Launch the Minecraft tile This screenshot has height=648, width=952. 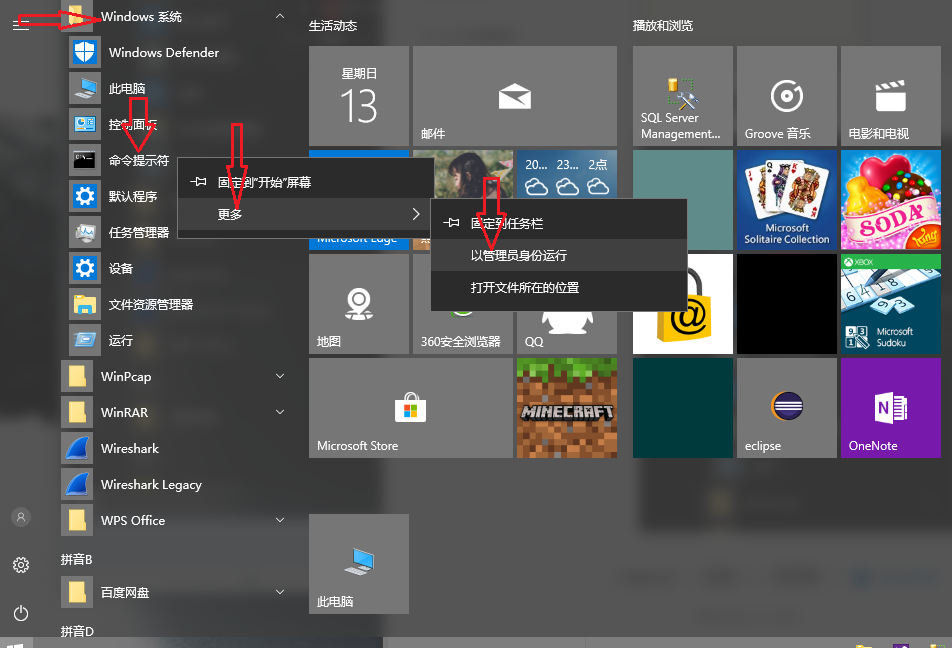[x=566, y=408]
